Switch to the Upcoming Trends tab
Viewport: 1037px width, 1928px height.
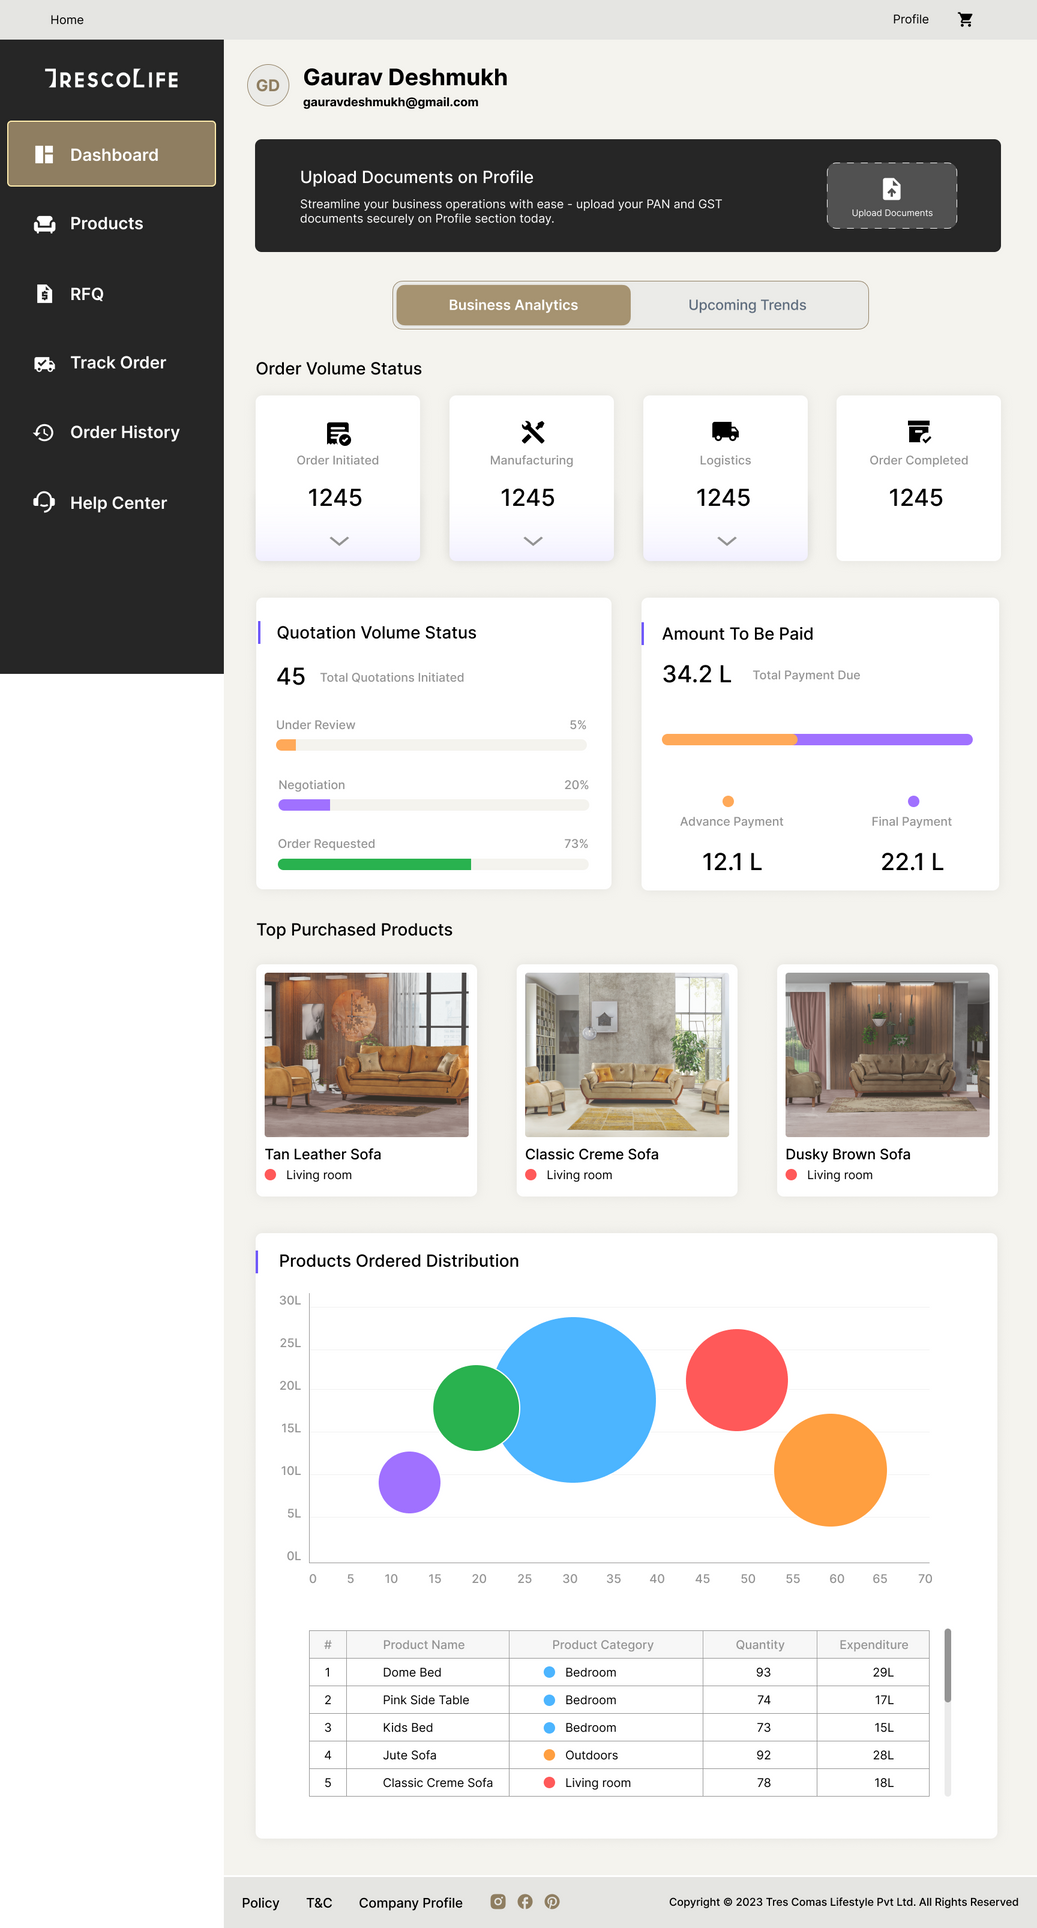(x=747, y=305)
